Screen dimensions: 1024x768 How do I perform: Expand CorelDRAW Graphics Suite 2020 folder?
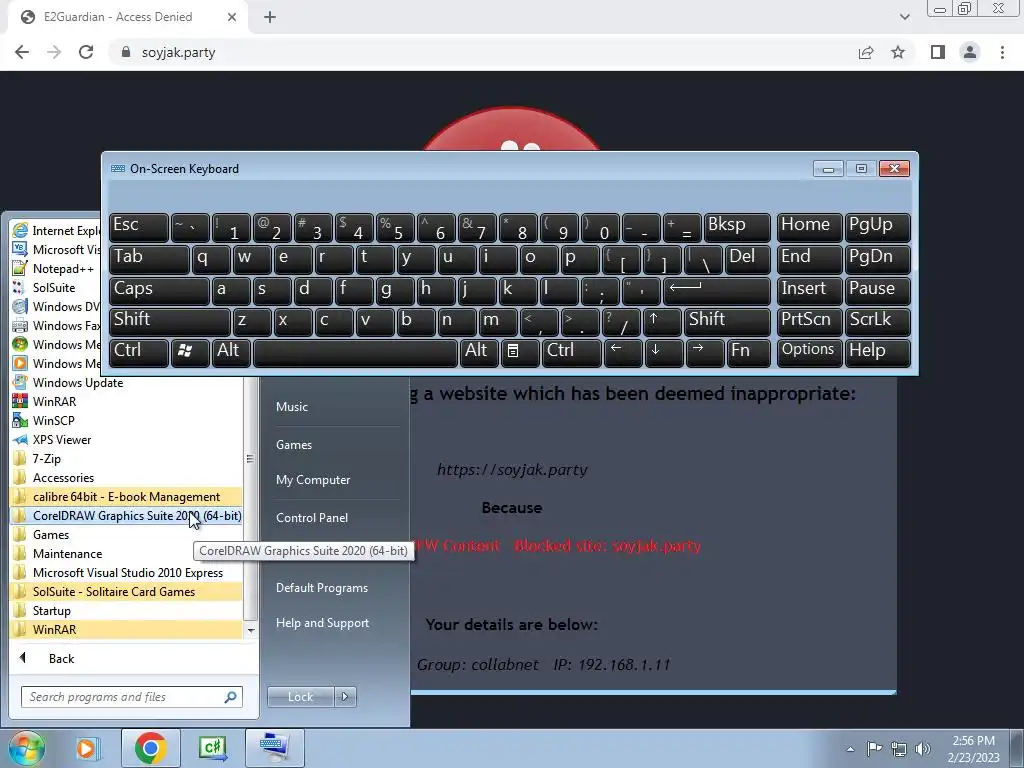(x=126, y=515)
